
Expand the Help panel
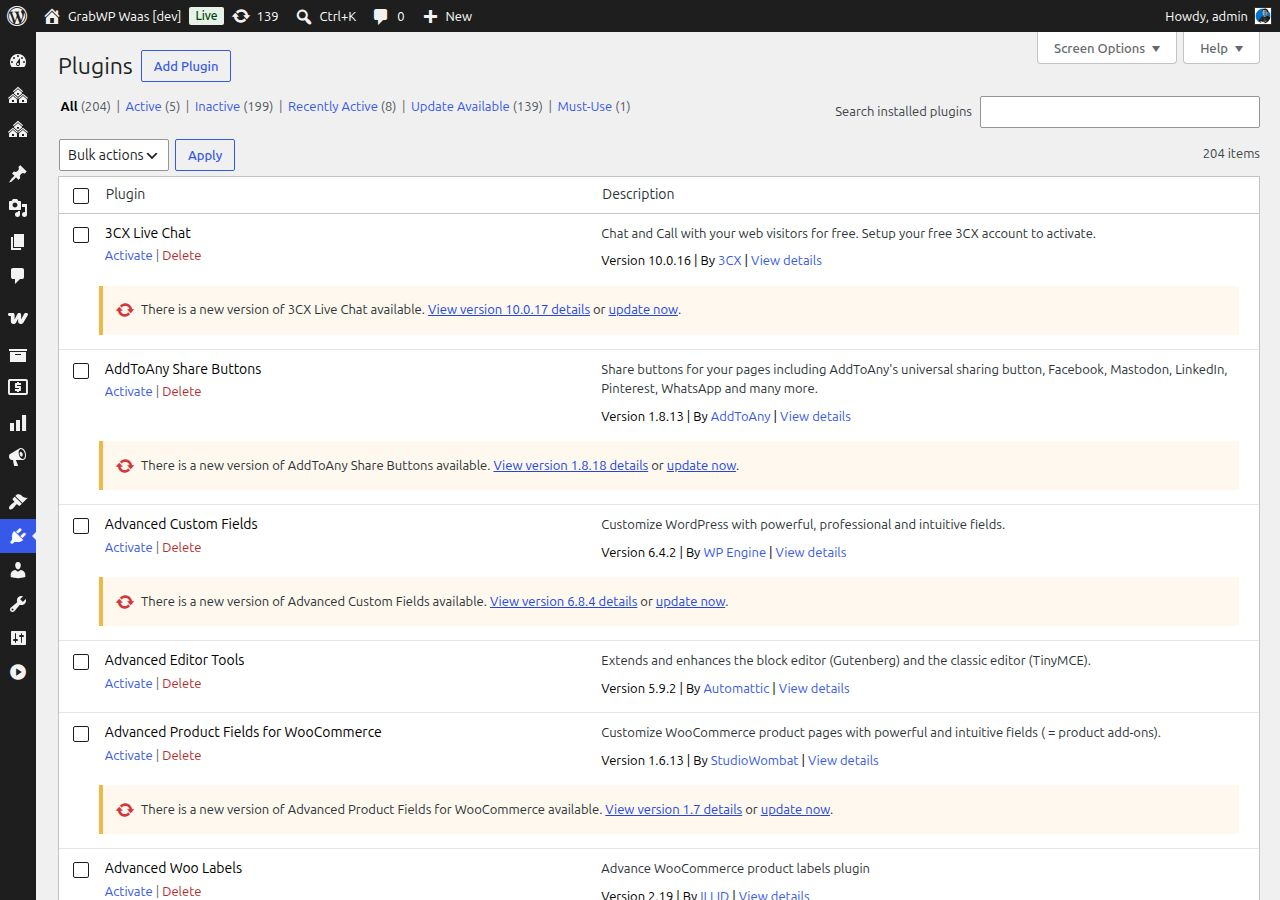1221,48
